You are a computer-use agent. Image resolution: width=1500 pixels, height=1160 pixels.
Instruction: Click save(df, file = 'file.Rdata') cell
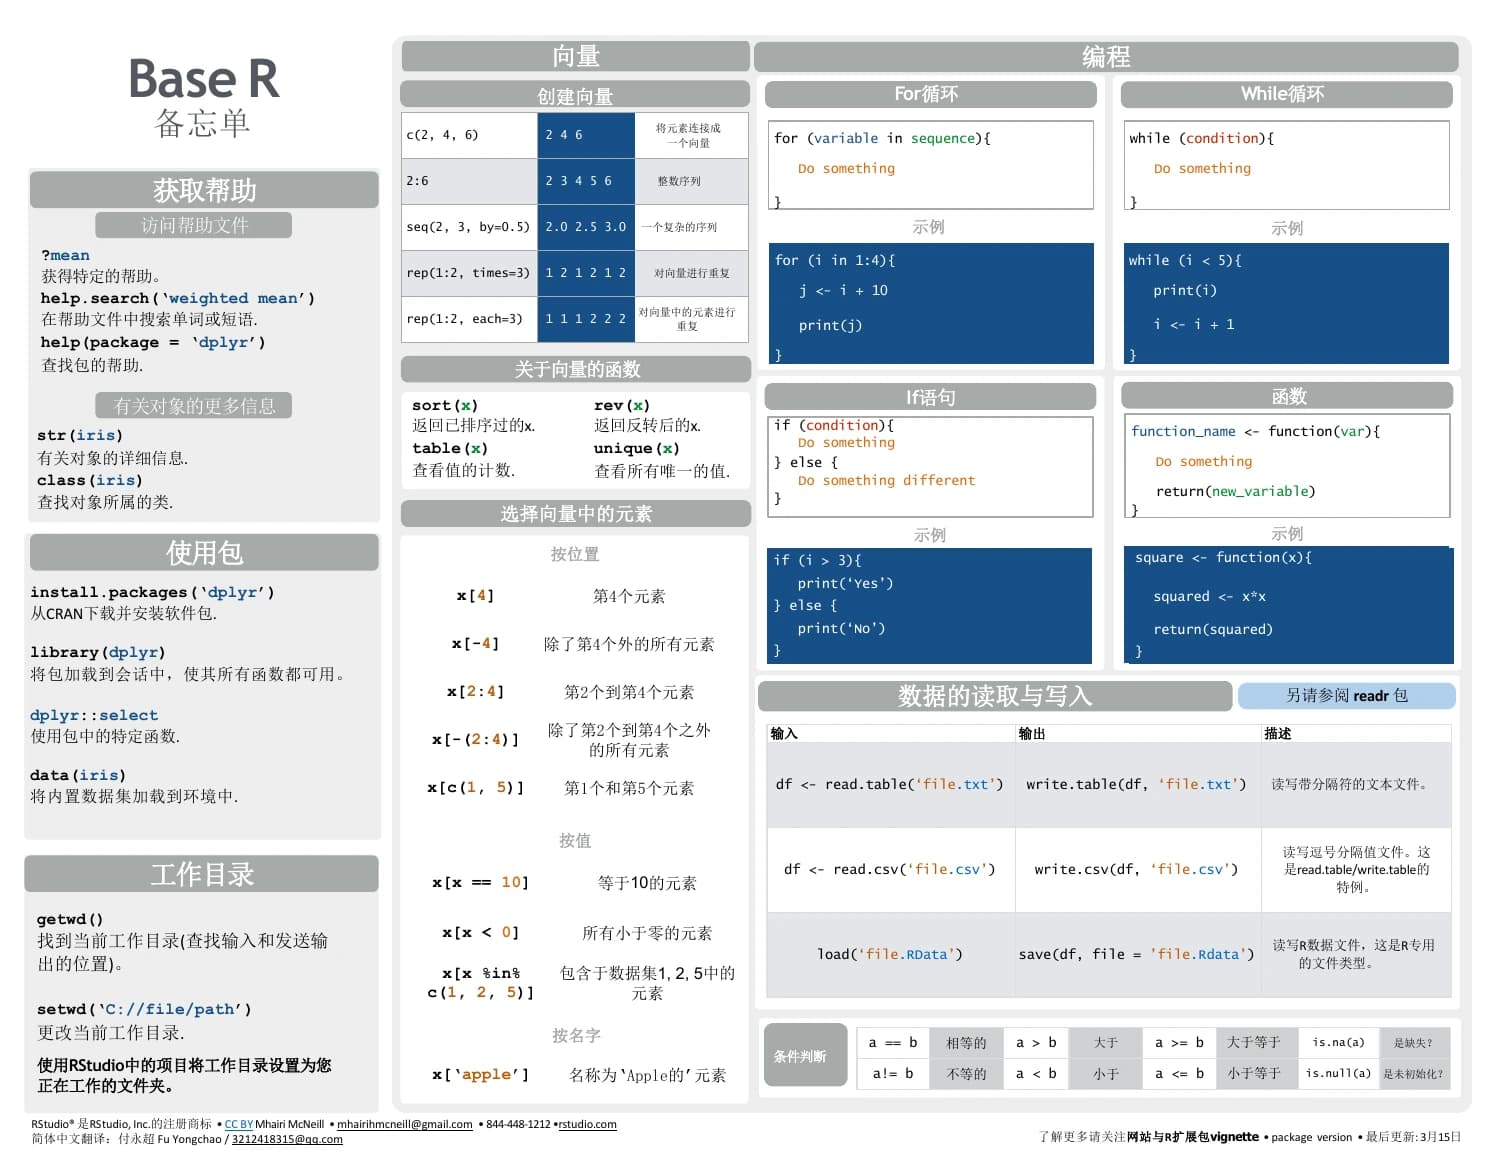tap(1137, 954)
